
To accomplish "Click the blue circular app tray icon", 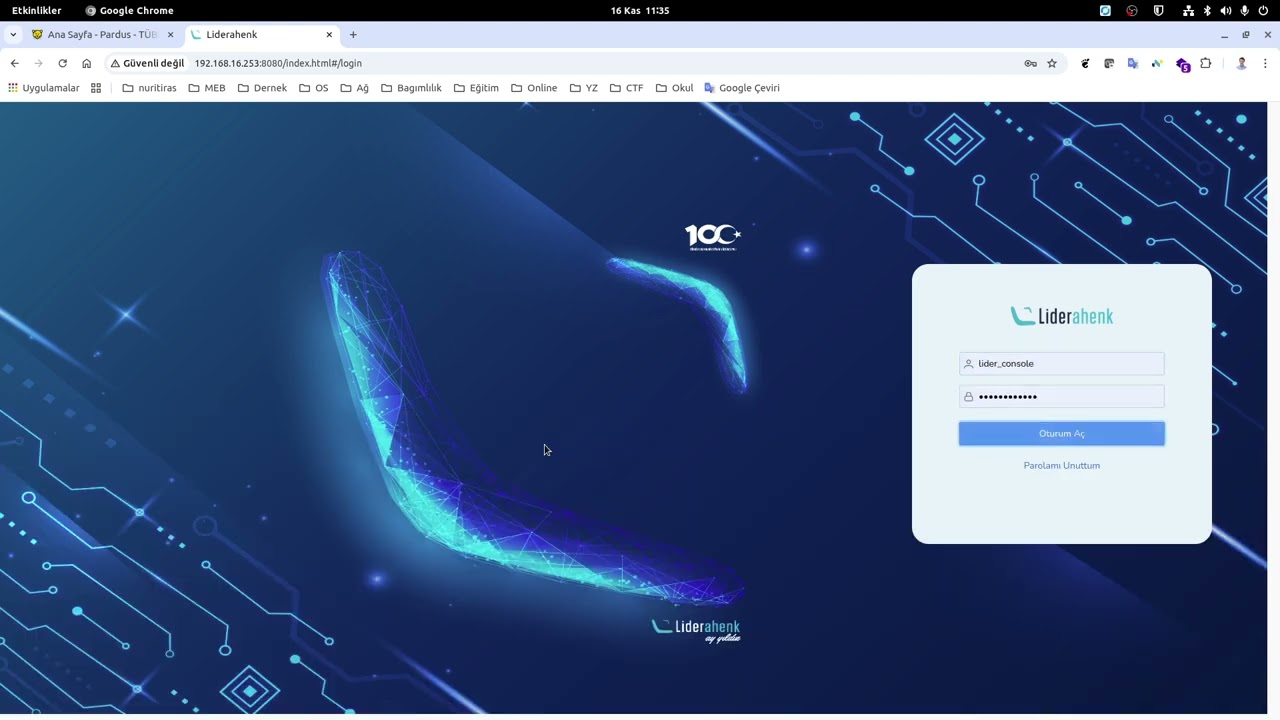I will tap(1105, 10).
